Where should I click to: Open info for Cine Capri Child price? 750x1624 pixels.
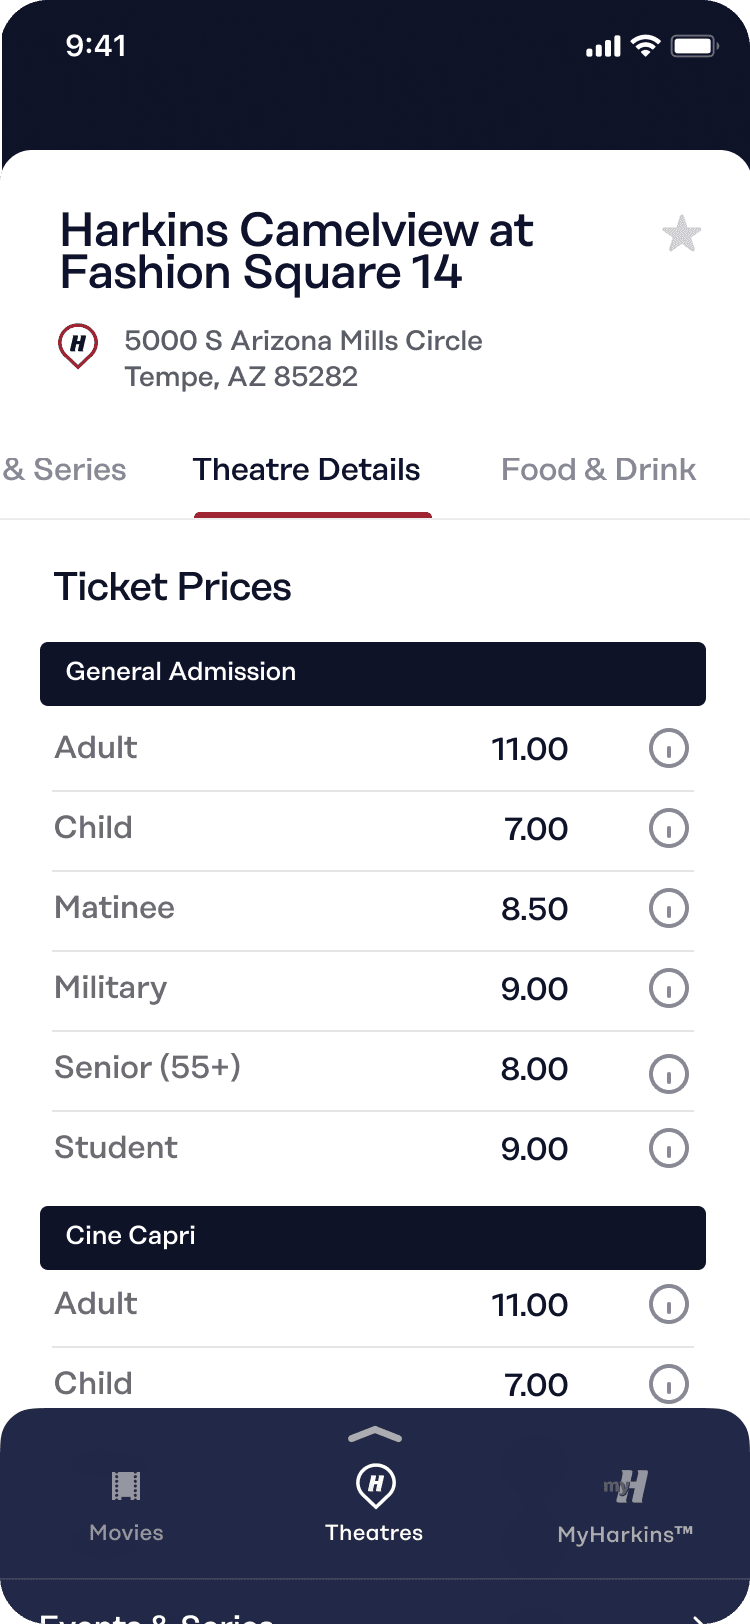(x=669, y=1384)
